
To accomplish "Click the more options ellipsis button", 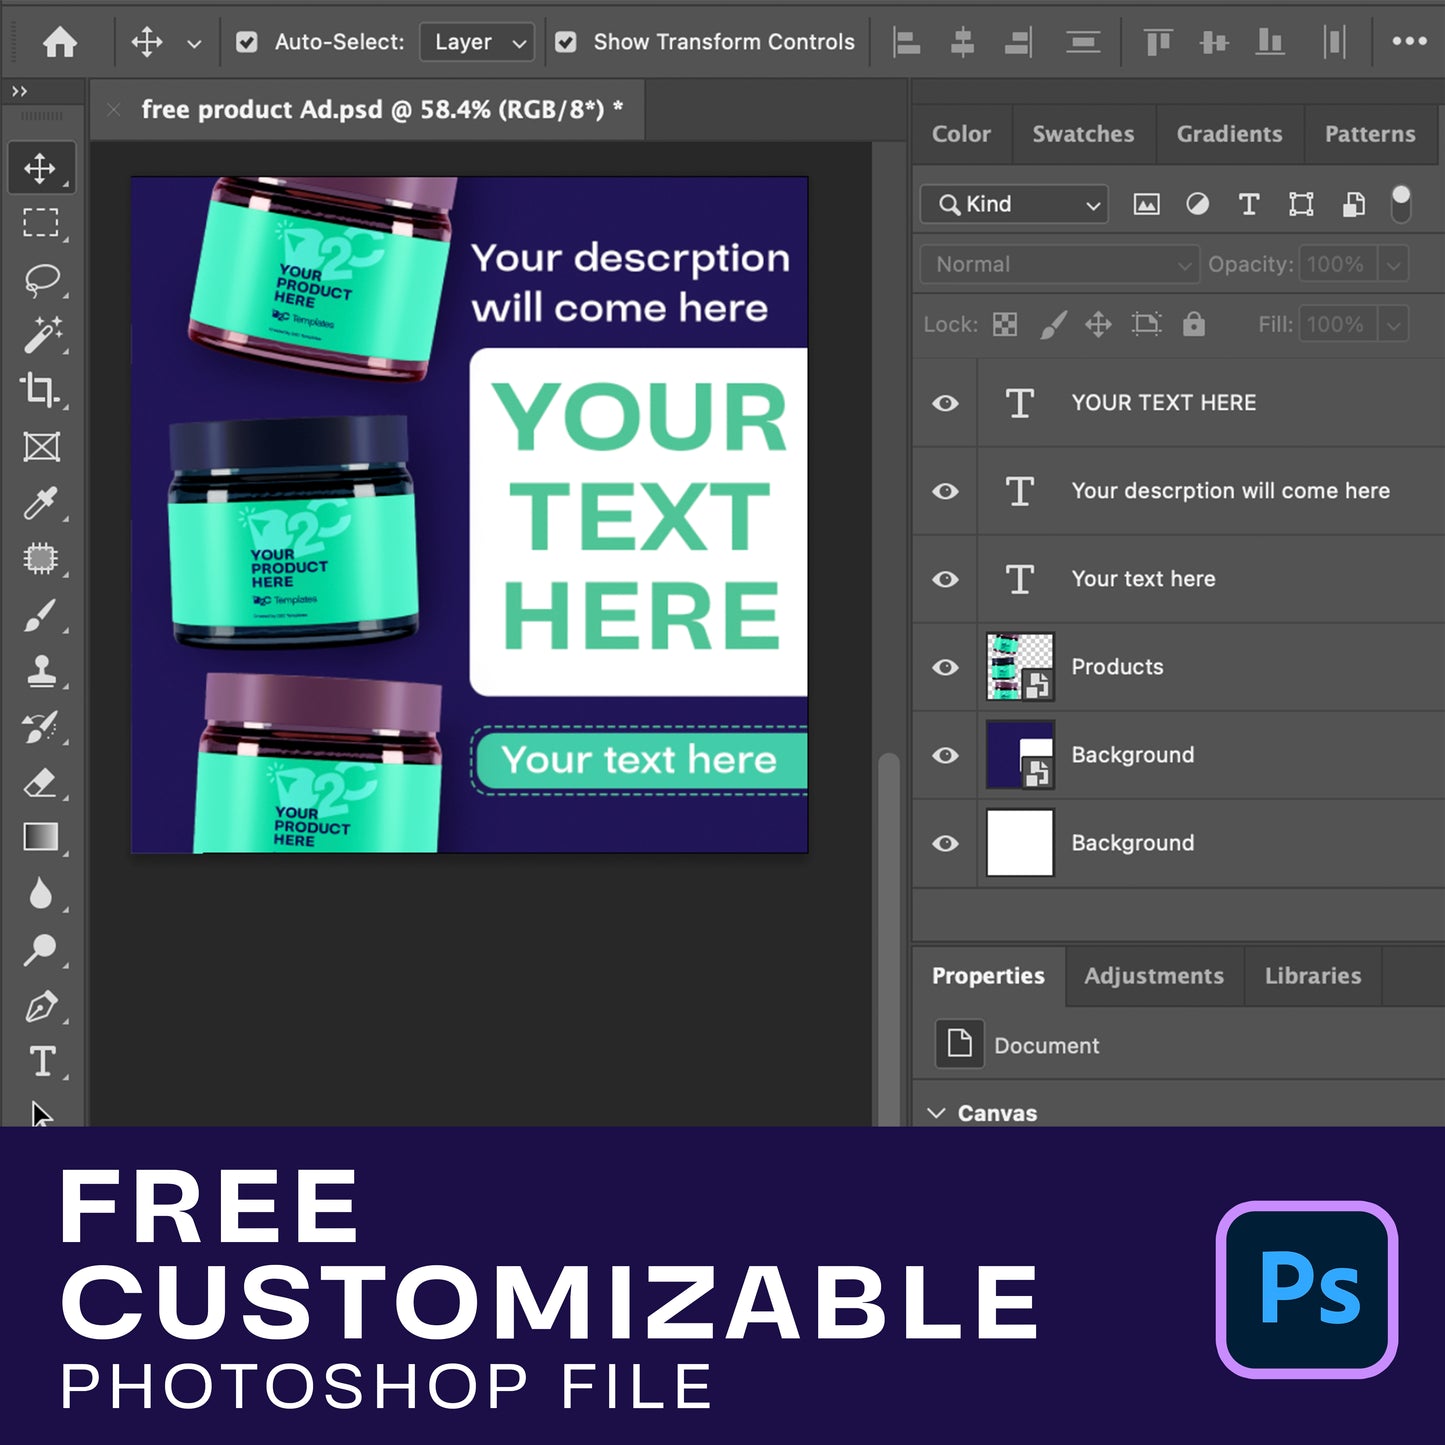I will pyautogui.click(x=1409, y=42).
